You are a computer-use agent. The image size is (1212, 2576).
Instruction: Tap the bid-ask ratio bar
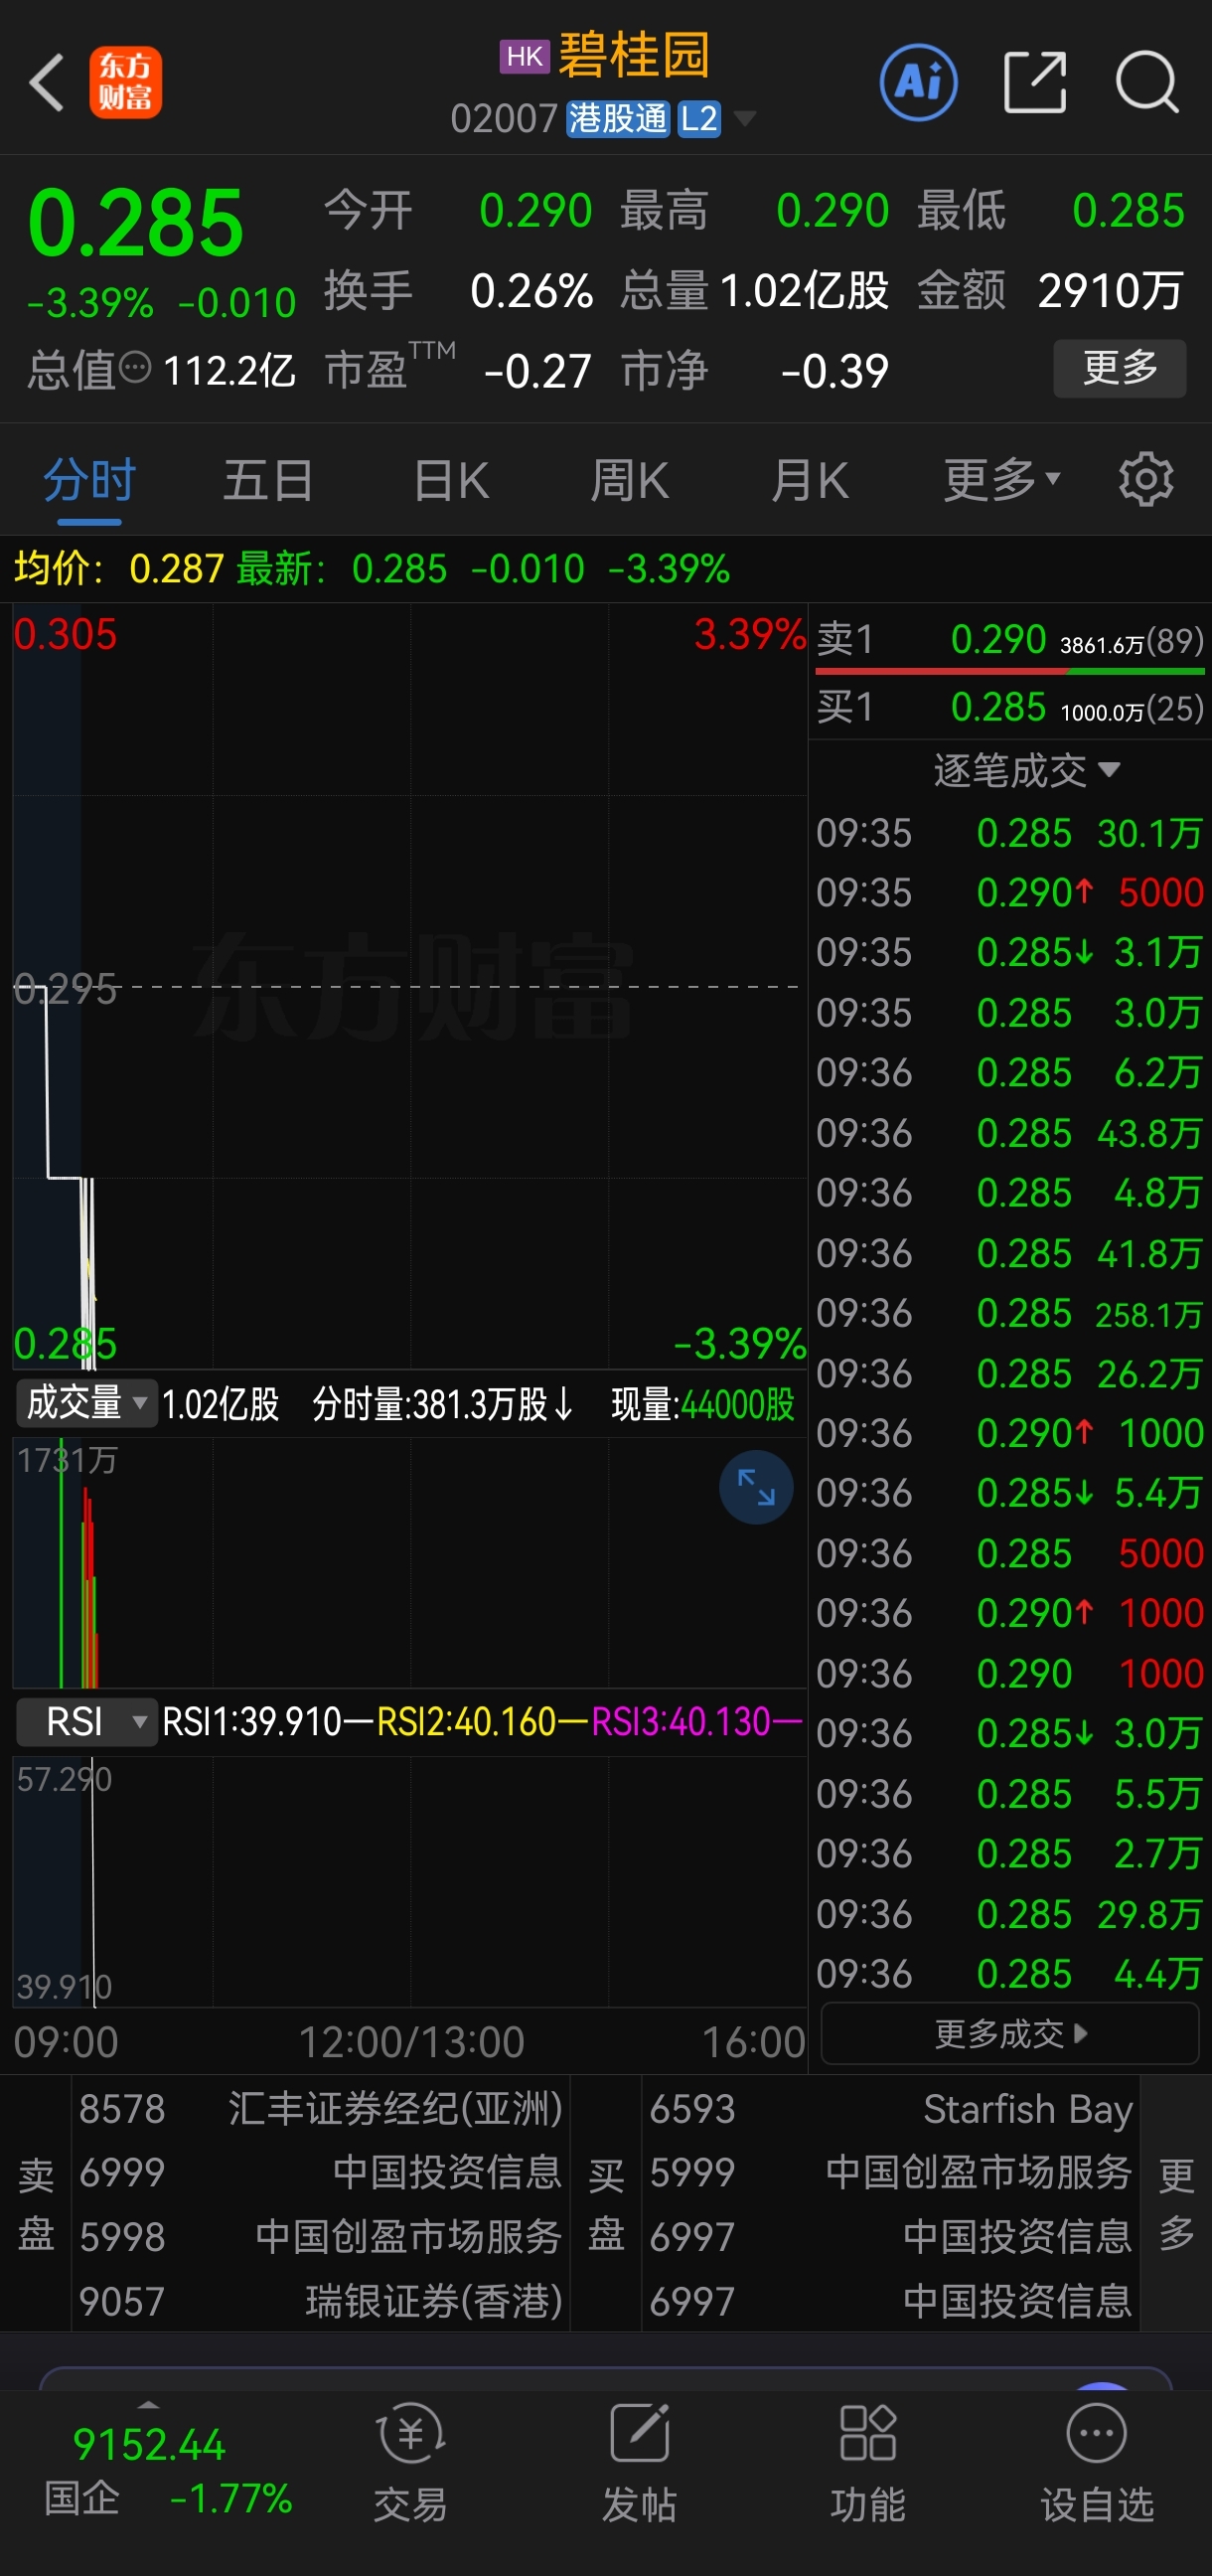pyautogui.click(x=1009, y=671)
